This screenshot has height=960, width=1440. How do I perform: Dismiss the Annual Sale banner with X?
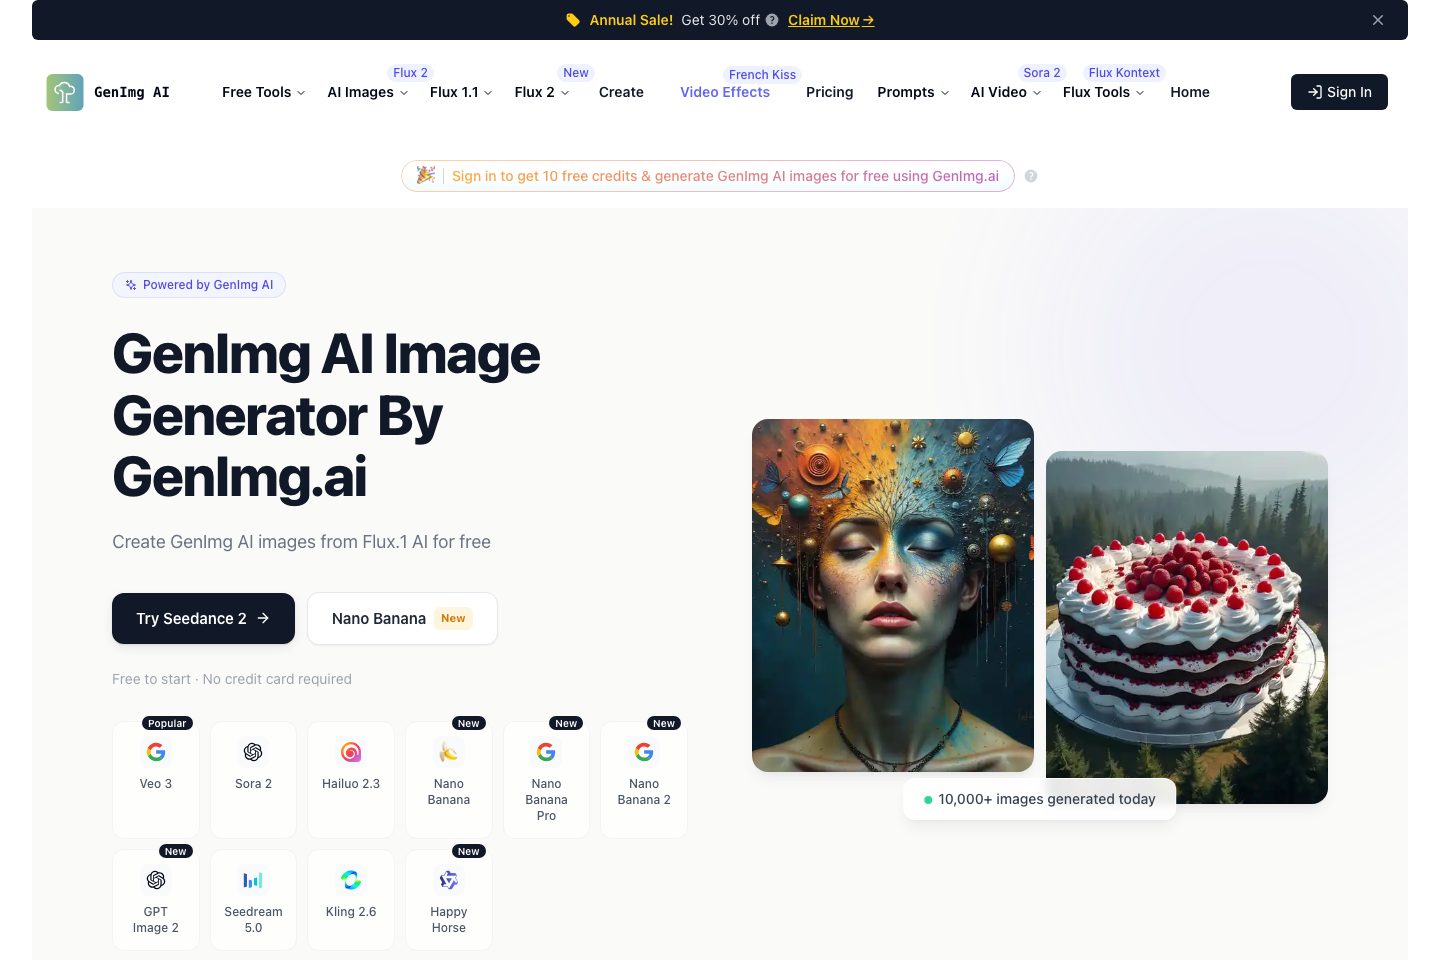coord(1378,20)
